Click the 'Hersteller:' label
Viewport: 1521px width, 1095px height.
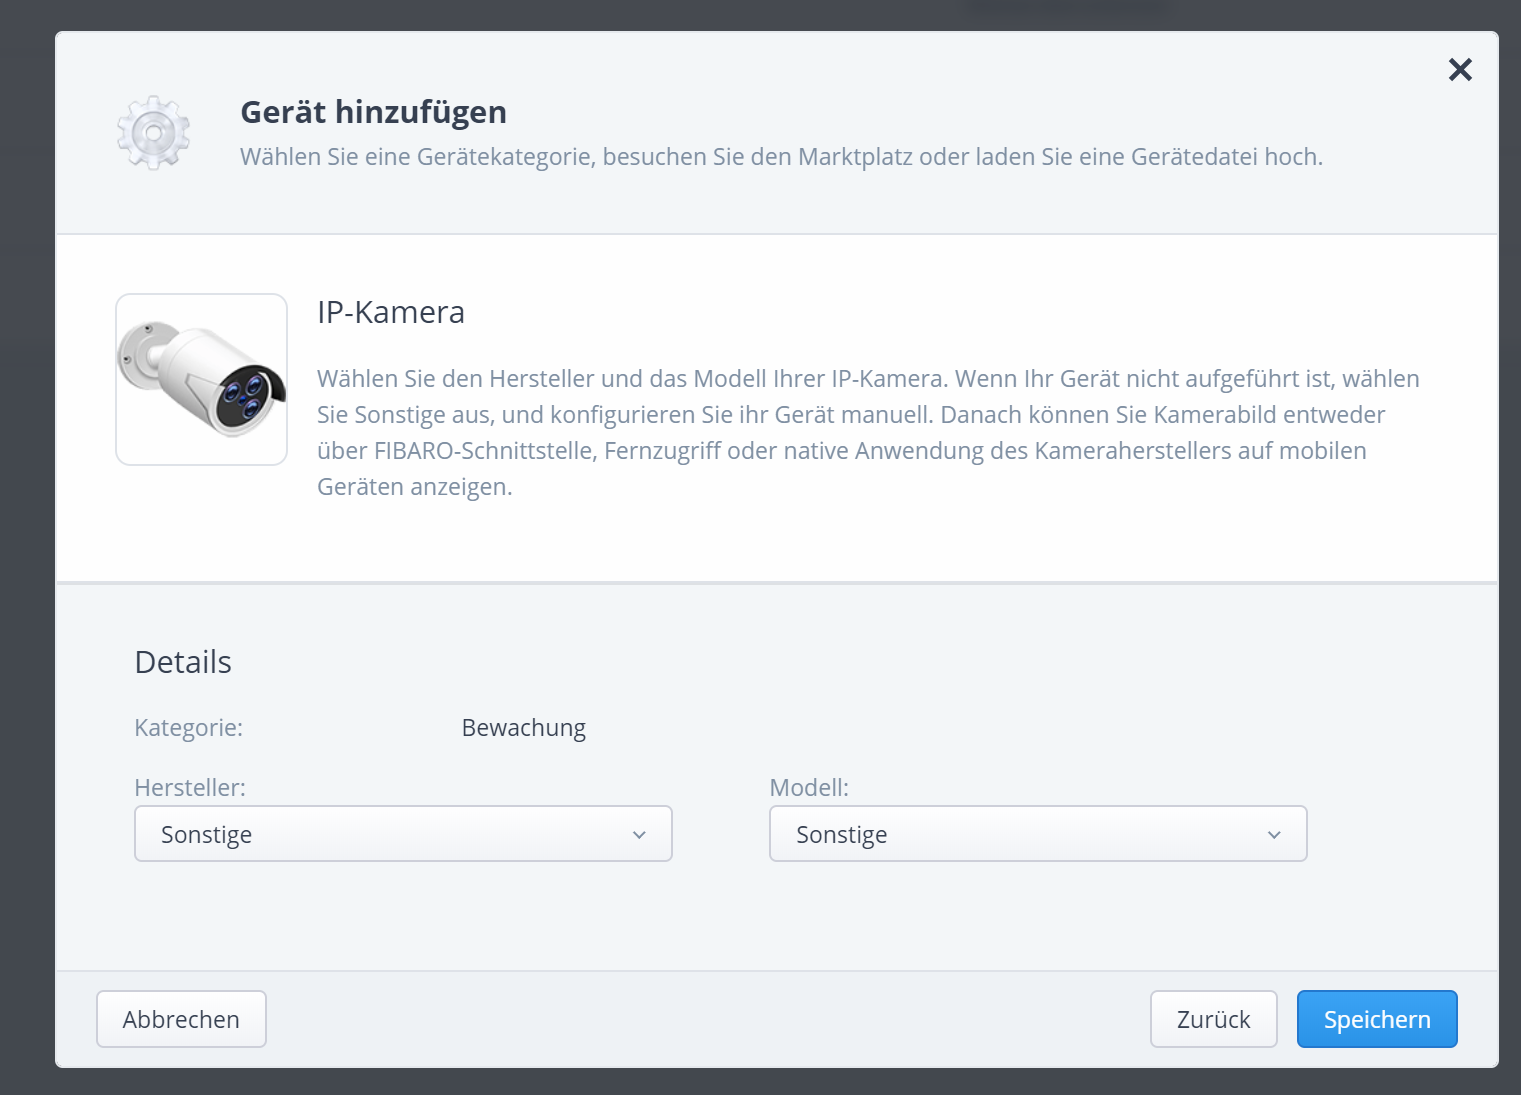189,788
